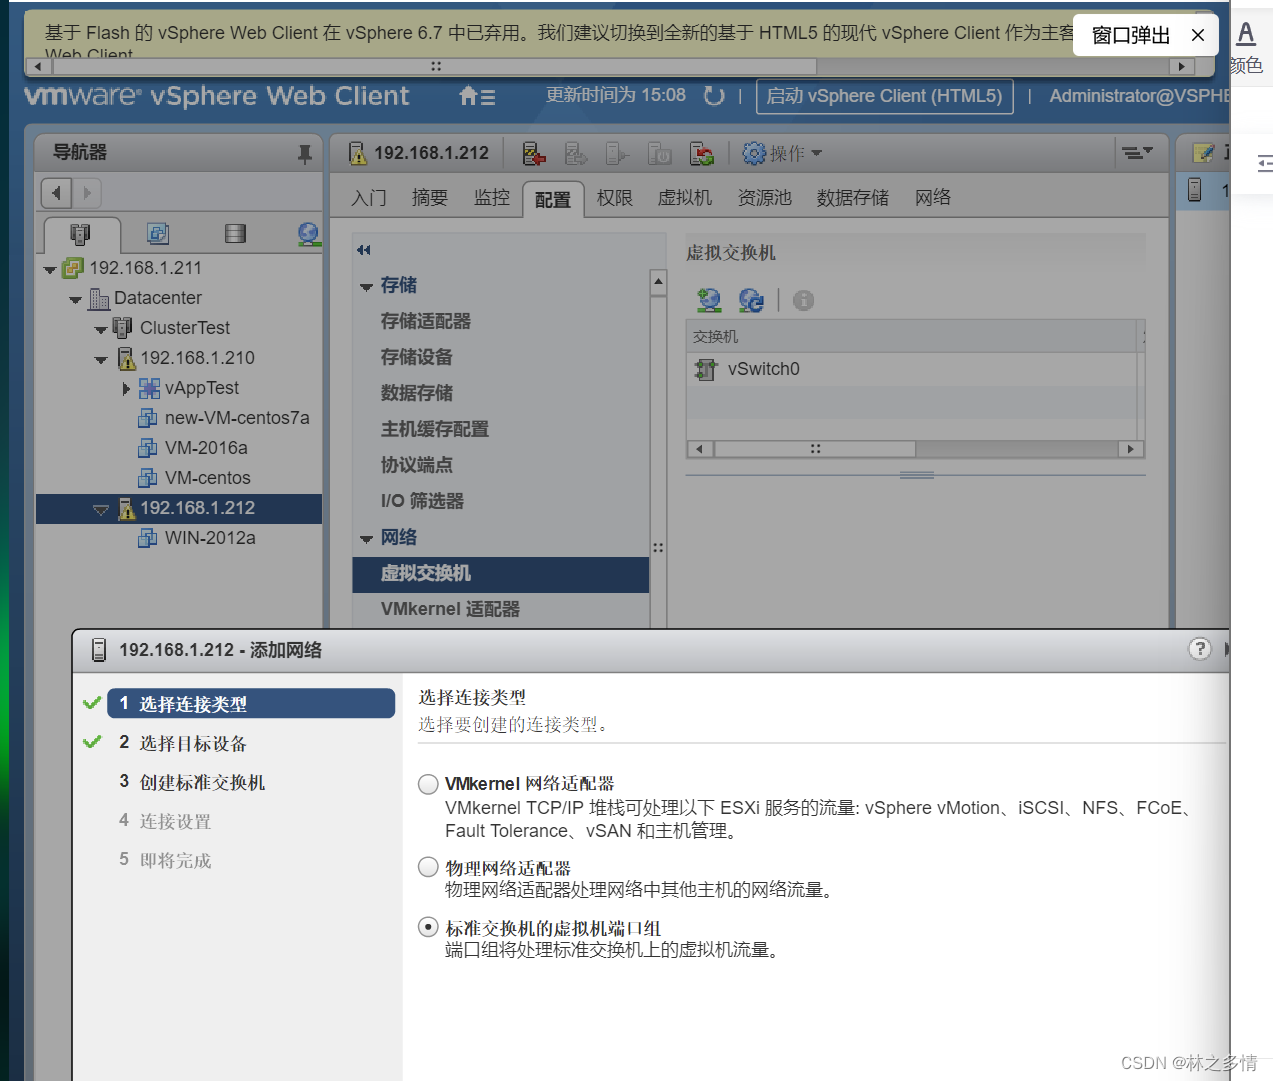Open the Resource Pools tab

(x=765, y=198)
